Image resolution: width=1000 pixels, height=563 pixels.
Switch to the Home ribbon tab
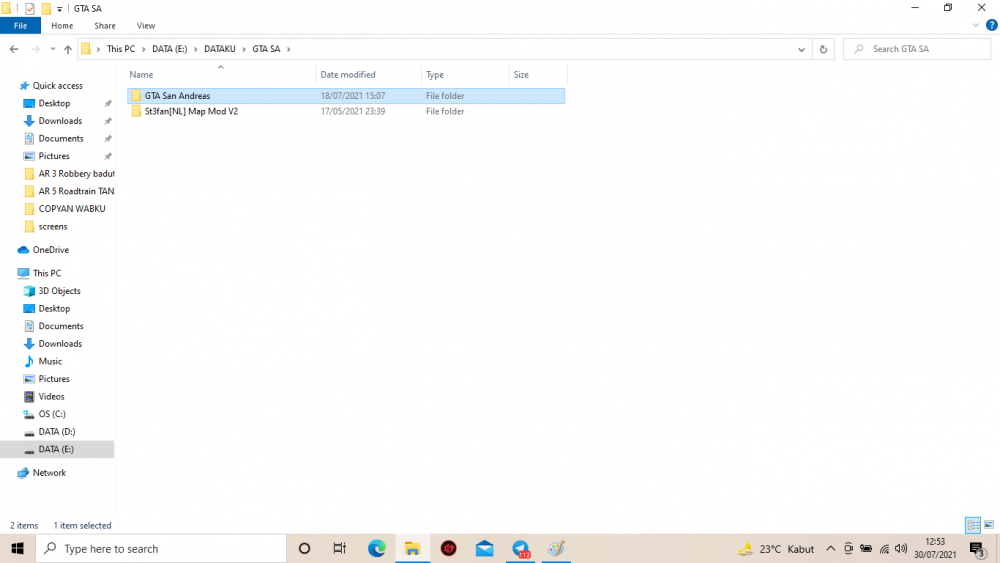(x=62, y=26)
